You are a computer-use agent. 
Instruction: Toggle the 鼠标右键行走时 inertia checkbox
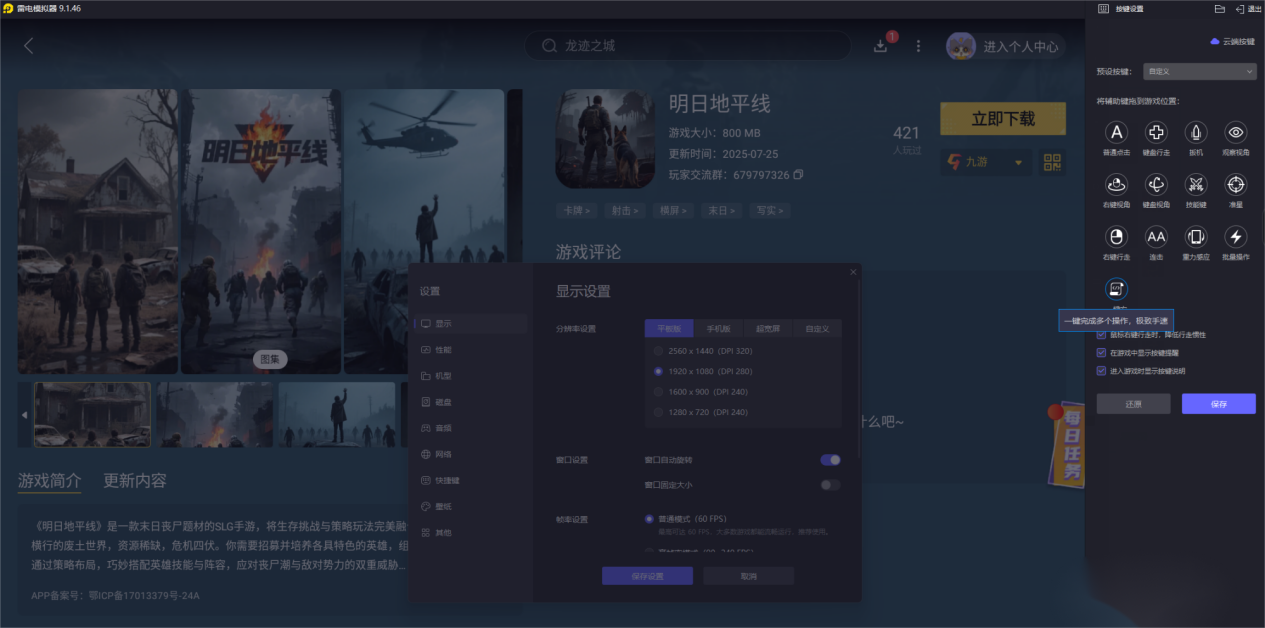click(x=1102, y=335)
